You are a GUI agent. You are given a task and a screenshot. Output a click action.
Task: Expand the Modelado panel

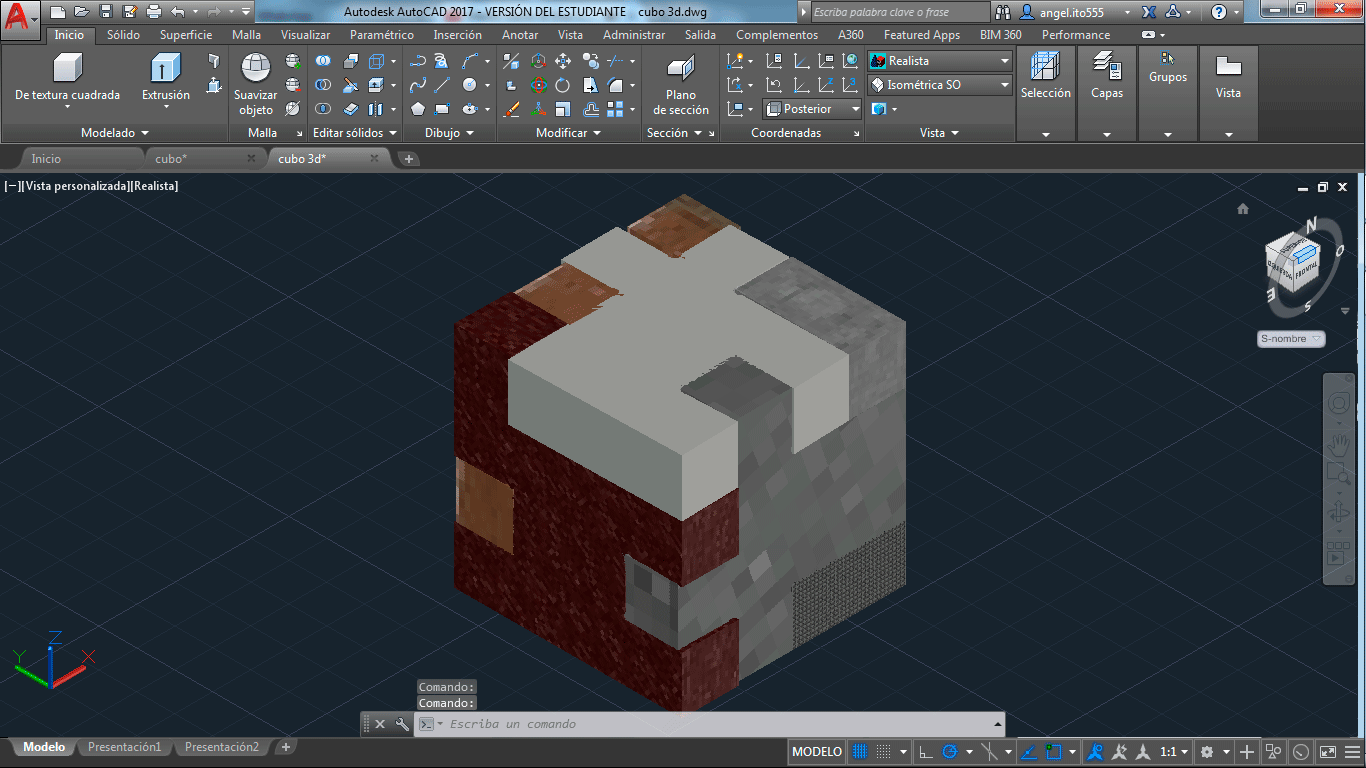tap(114, 132)
